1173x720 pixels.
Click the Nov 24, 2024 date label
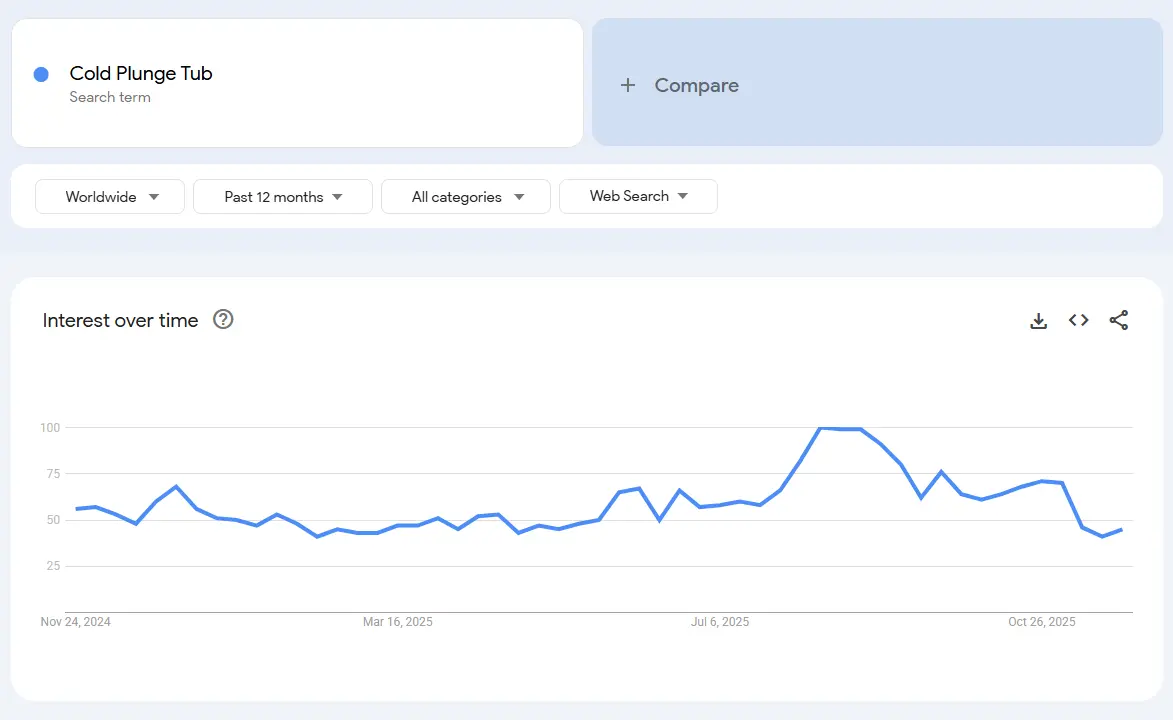(x=75, y=621)
